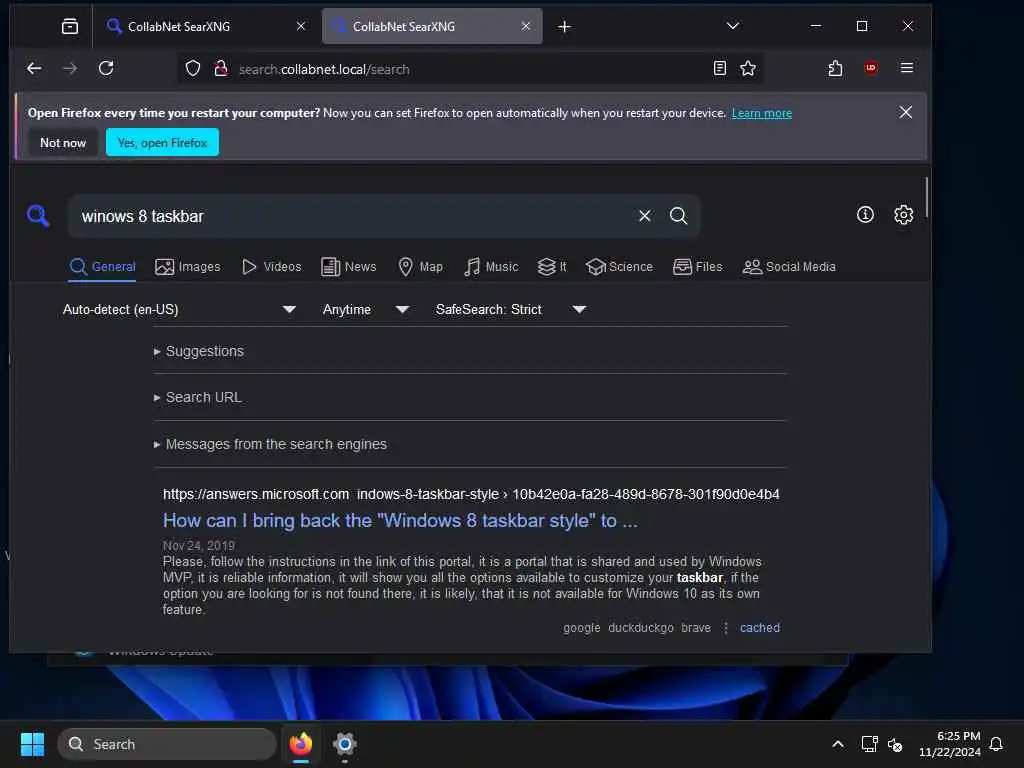1024x768 pixels.
Task: Open the Anytime time range dropdown
Action: 366,310
